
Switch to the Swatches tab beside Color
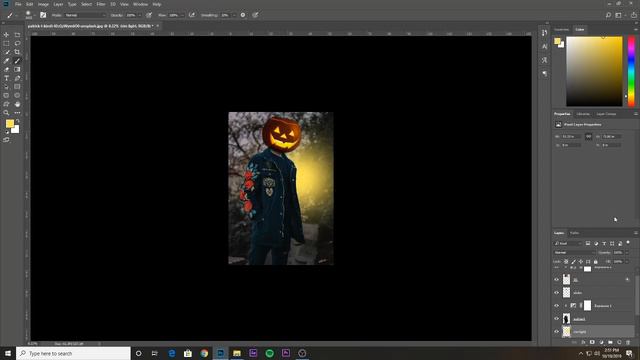coord(562,29)
